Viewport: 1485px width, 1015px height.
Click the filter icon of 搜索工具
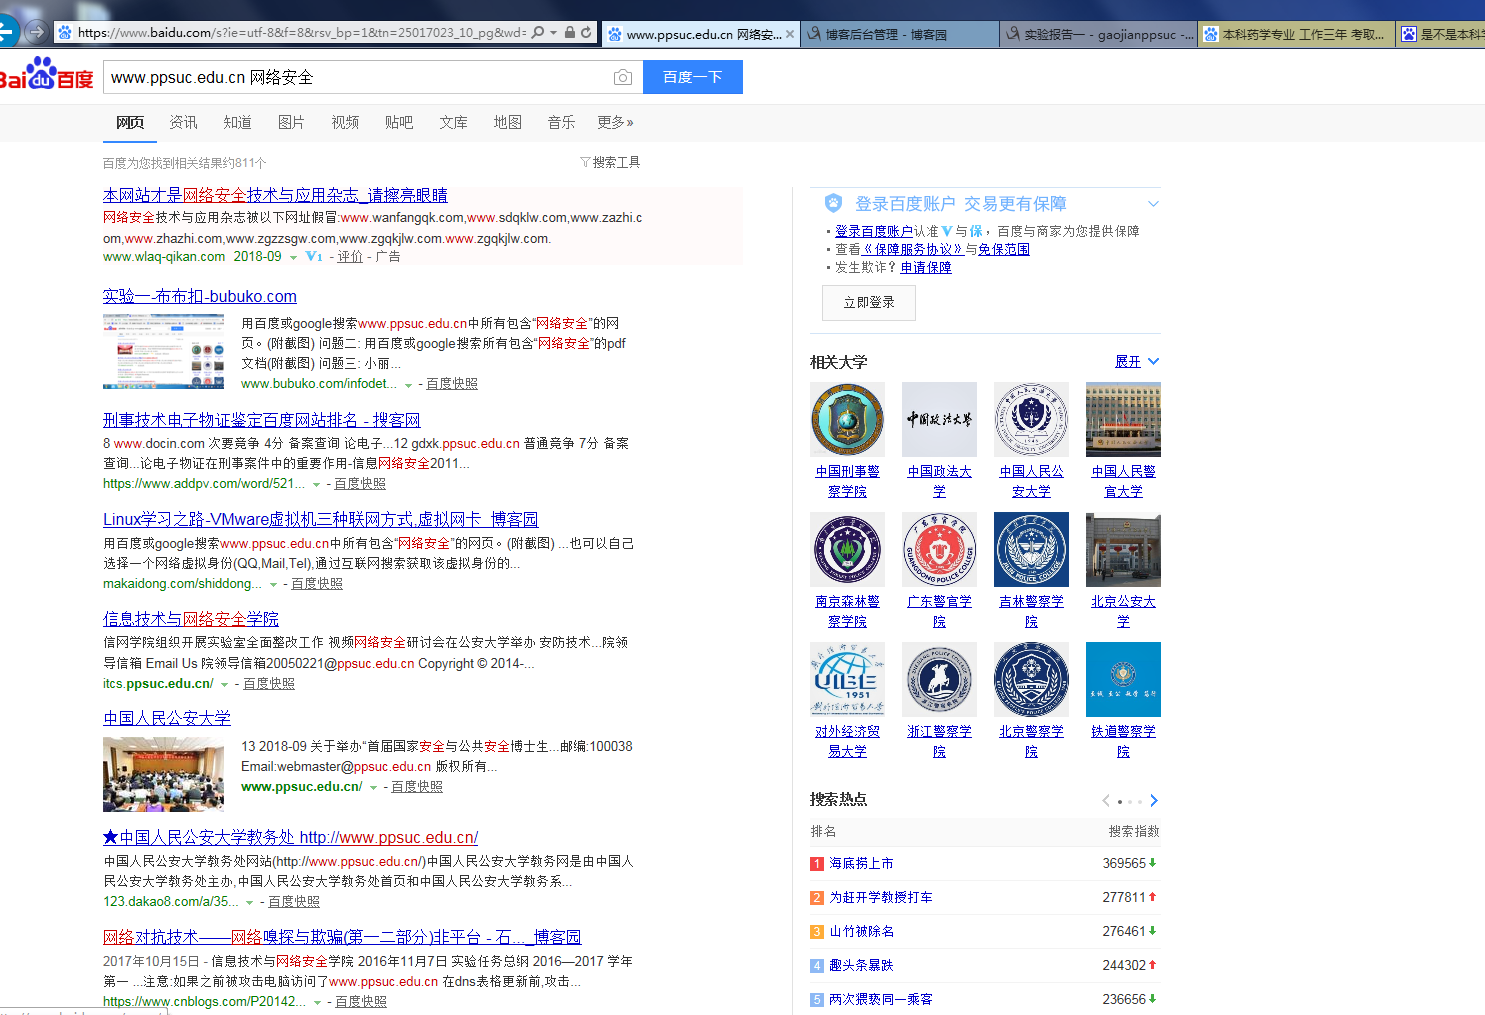(585, 162)
